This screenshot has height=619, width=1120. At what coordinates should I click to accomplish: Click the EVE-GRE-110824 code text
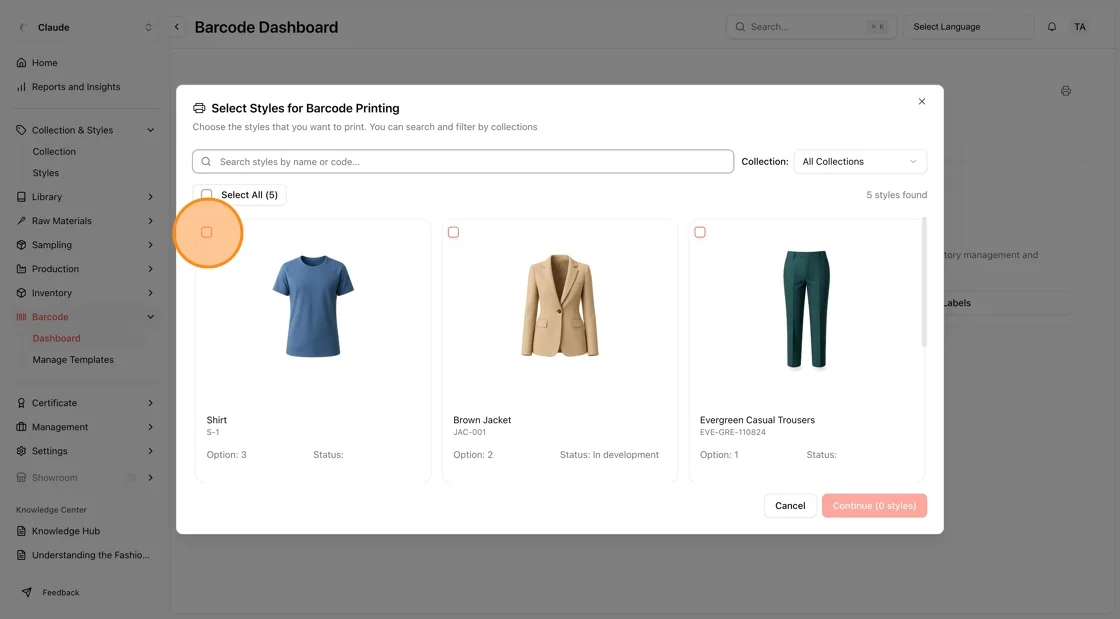click(x=733, y=432)
